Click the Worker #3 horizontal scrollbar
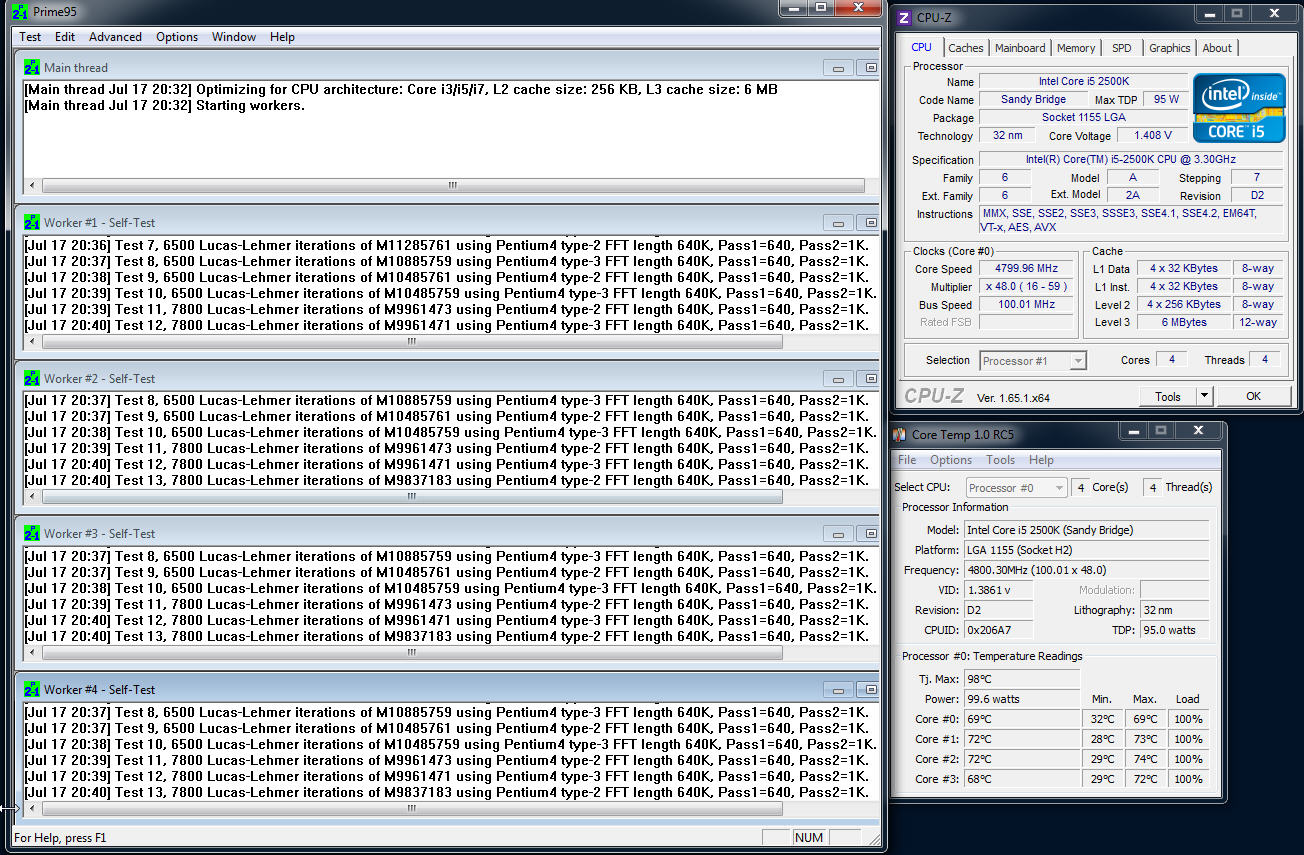 coord(411,652)
